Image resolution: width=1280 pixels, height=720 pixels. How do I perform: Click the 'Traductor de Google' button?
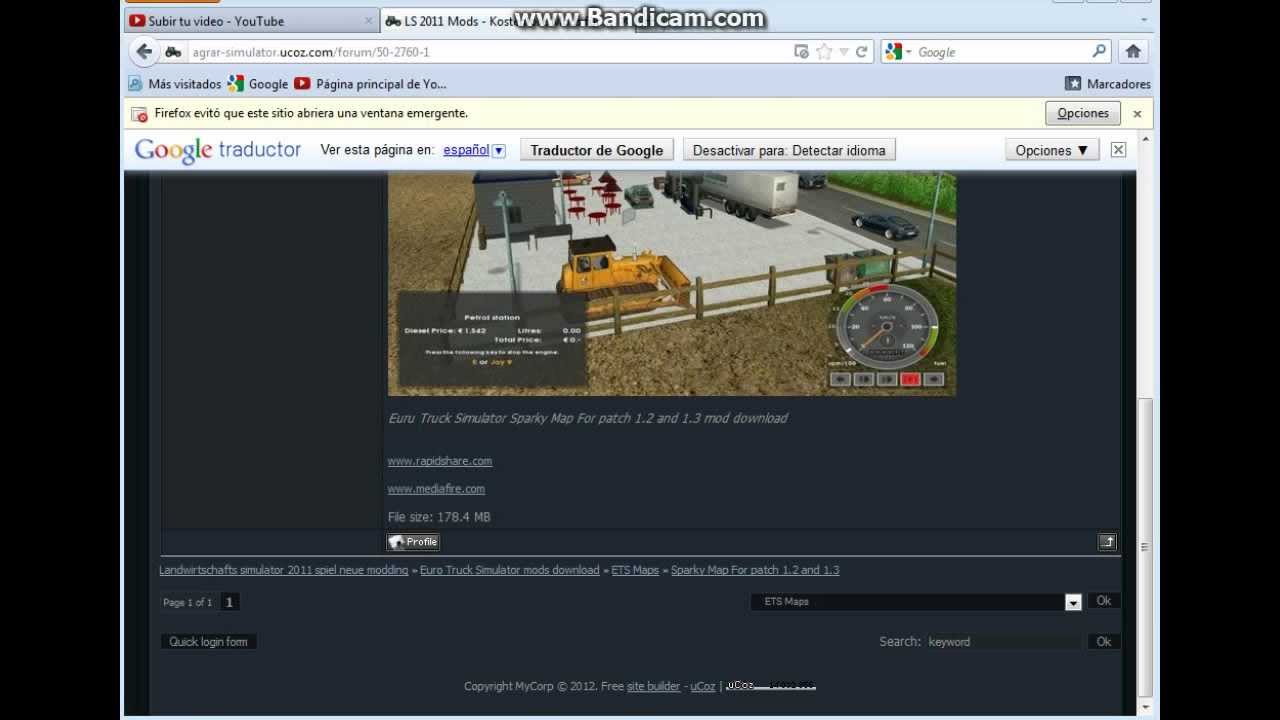click(x=597, y=150)
